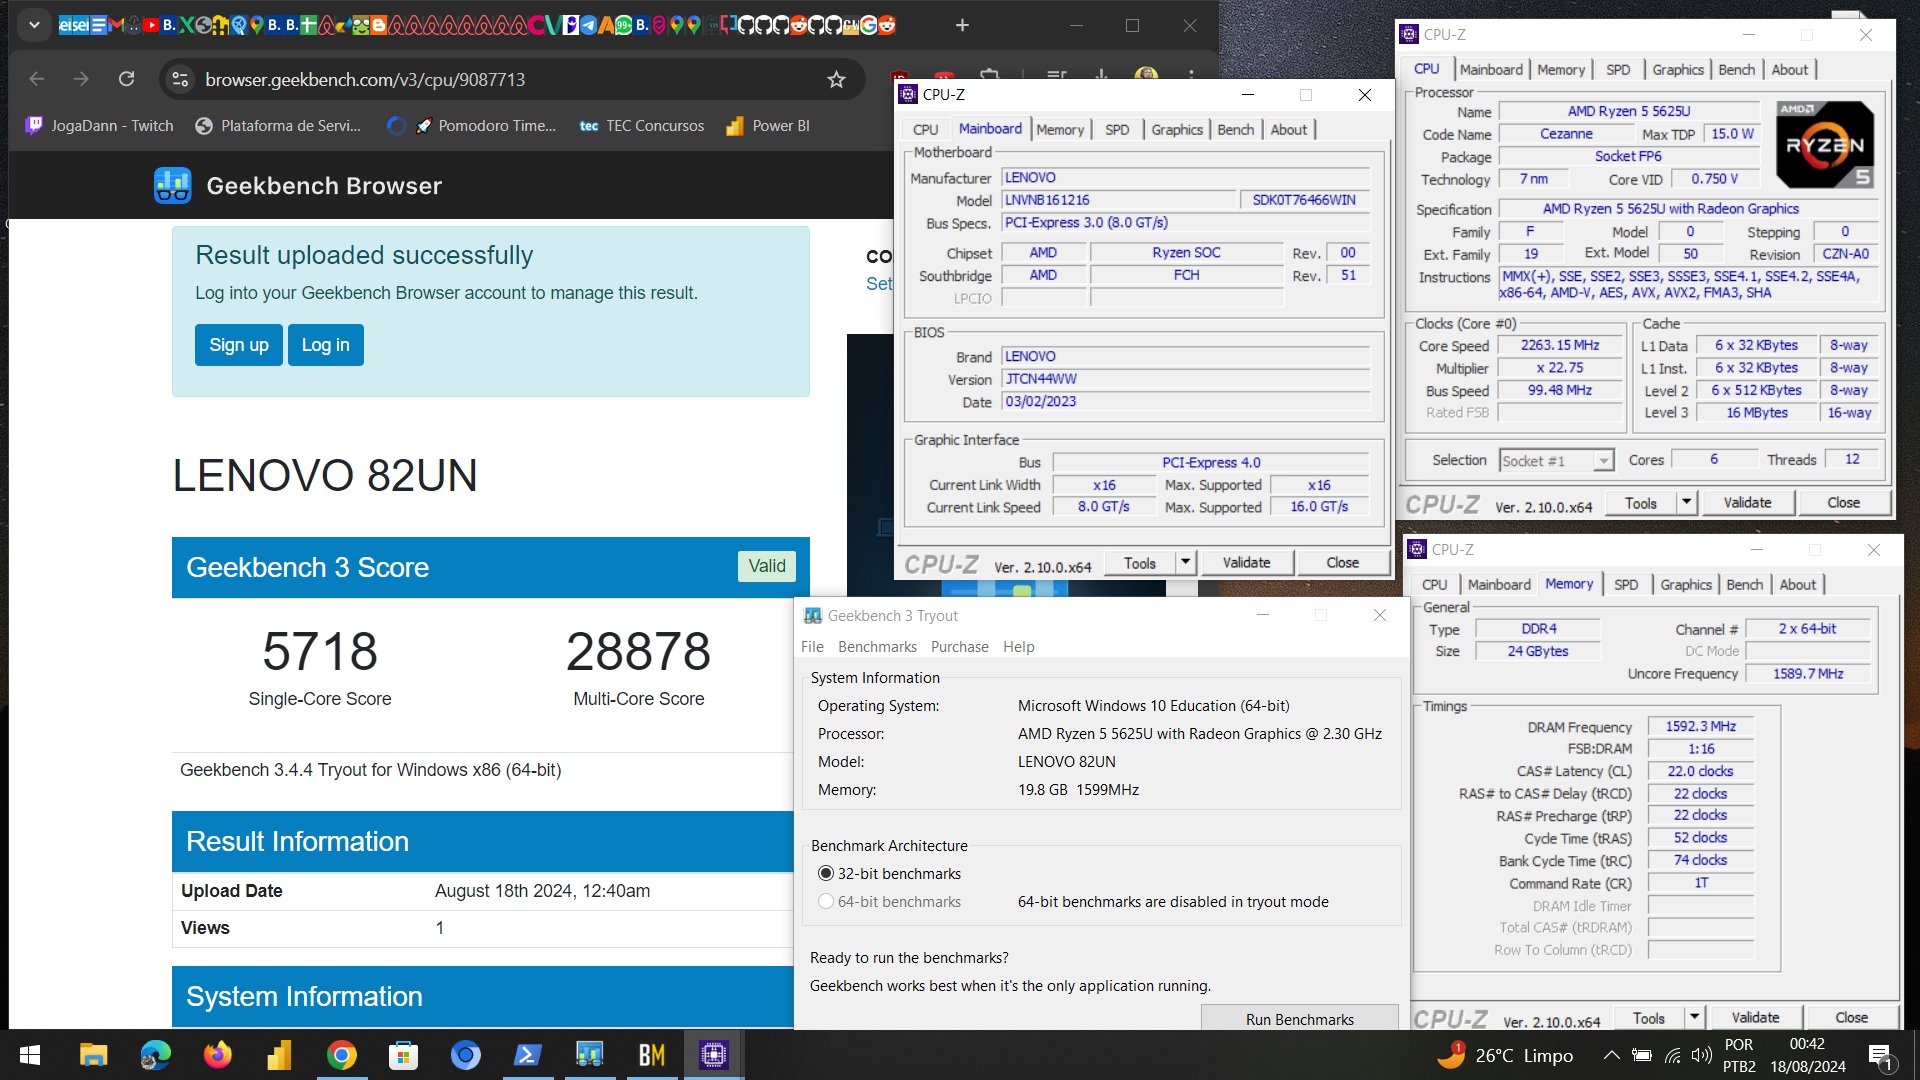Viewport: 1920px width, 1080px height.
Task: Open Bench tab in CPU-Z Mainboard window
Action: click(x=1236, y=130)
